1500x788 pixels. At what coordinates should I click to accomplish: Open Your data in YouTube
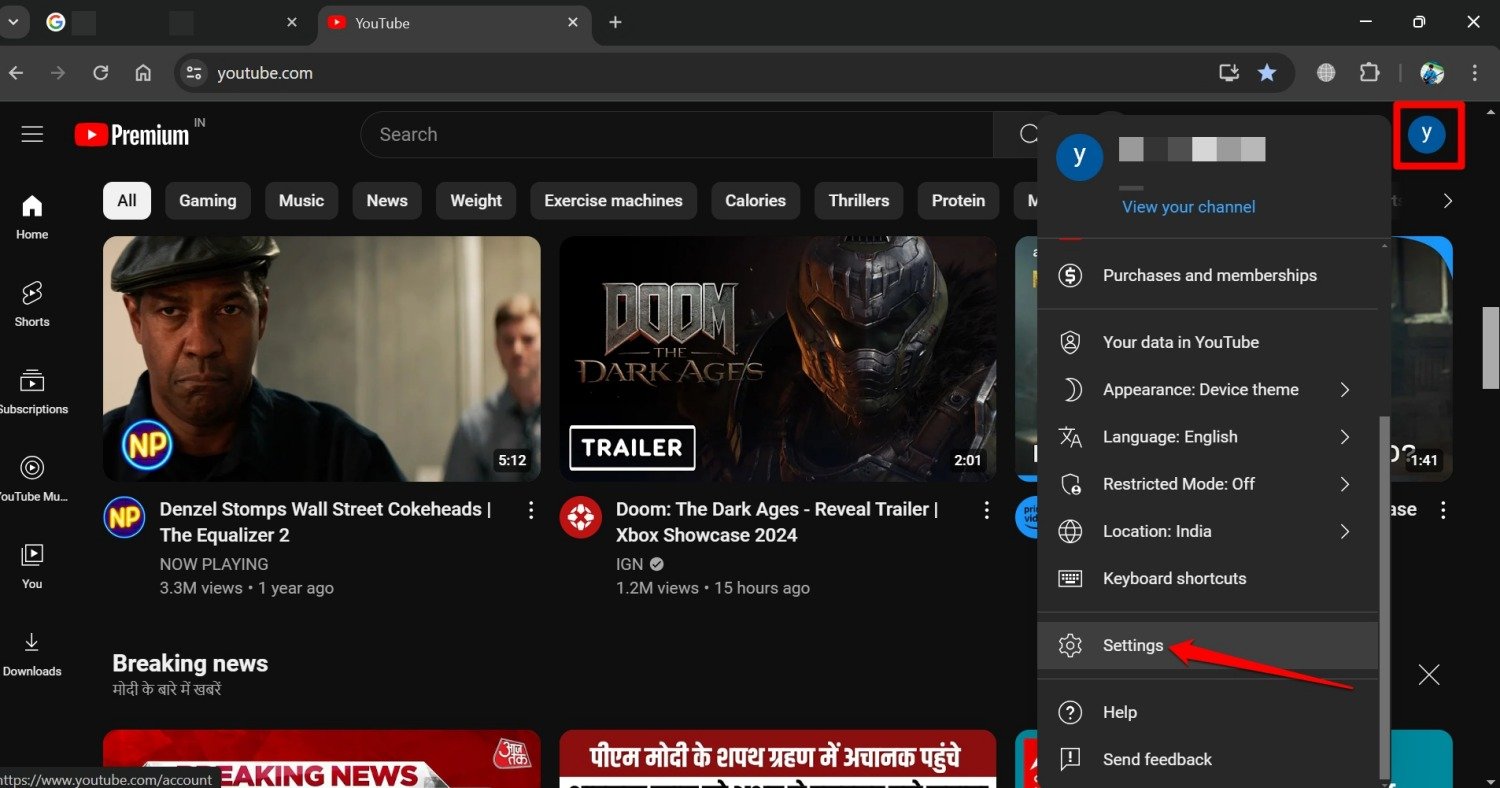click(1208, 342)
